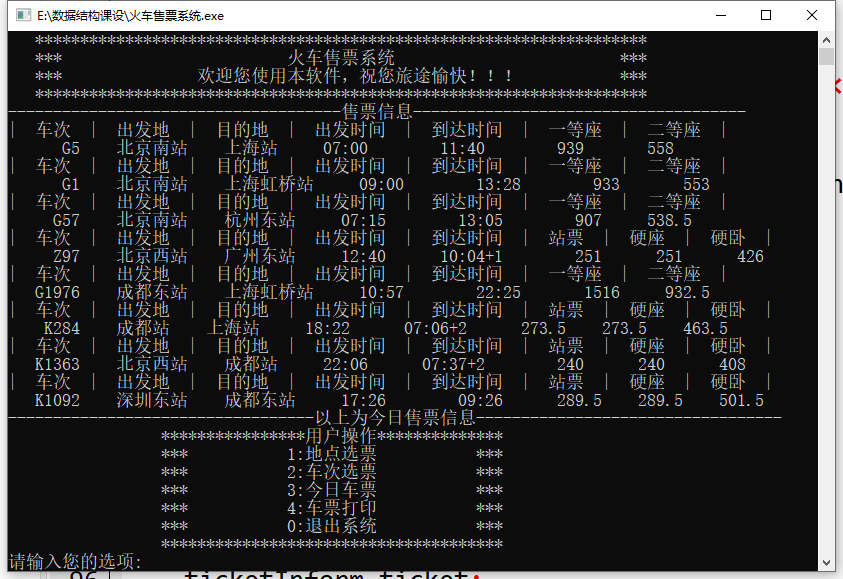Click train number Z97
Screen dimensions: 843x579
point(66,256)
